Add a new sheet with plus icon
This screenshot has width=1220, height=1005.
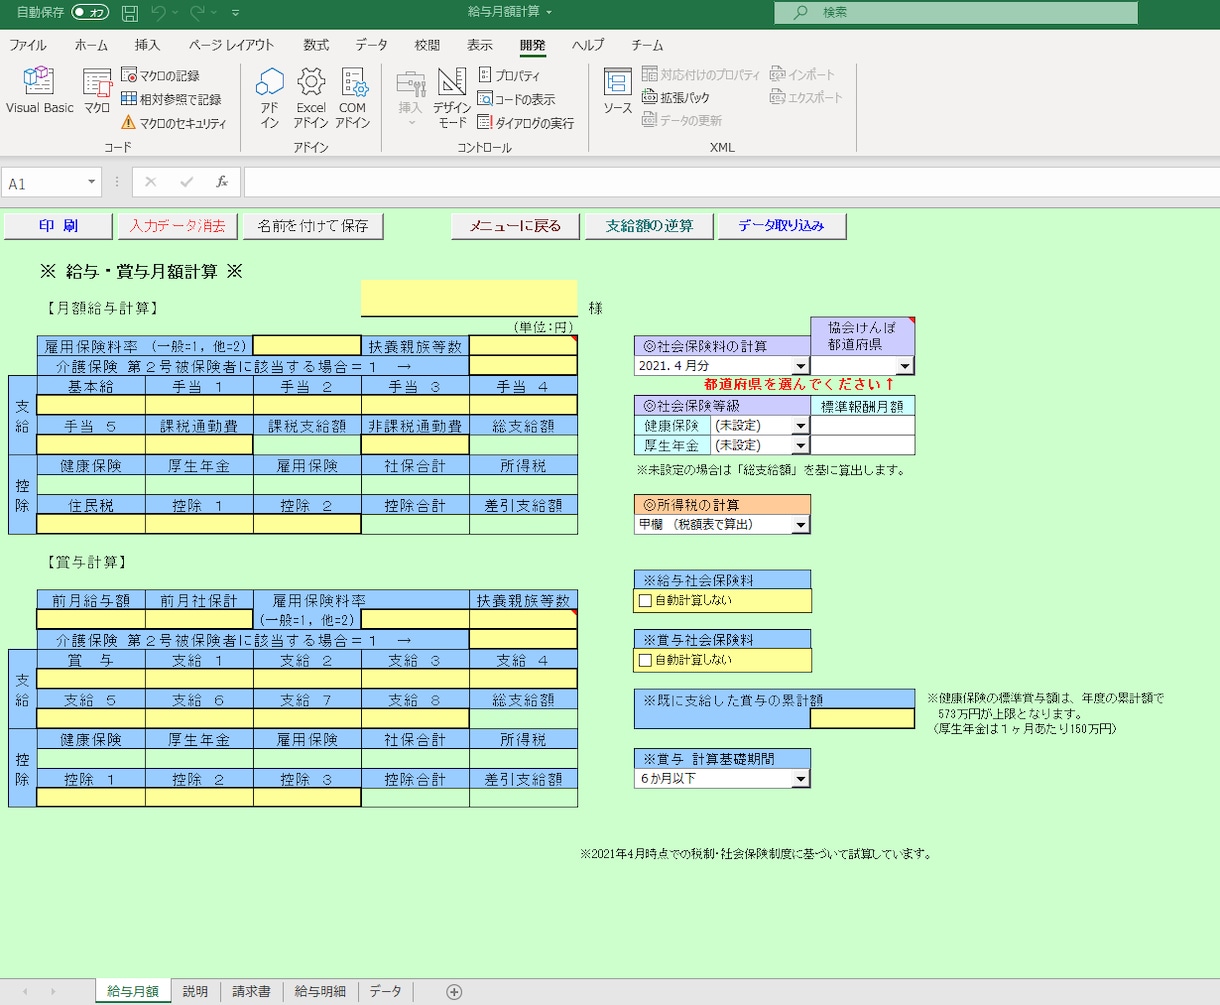click(454, 992)
